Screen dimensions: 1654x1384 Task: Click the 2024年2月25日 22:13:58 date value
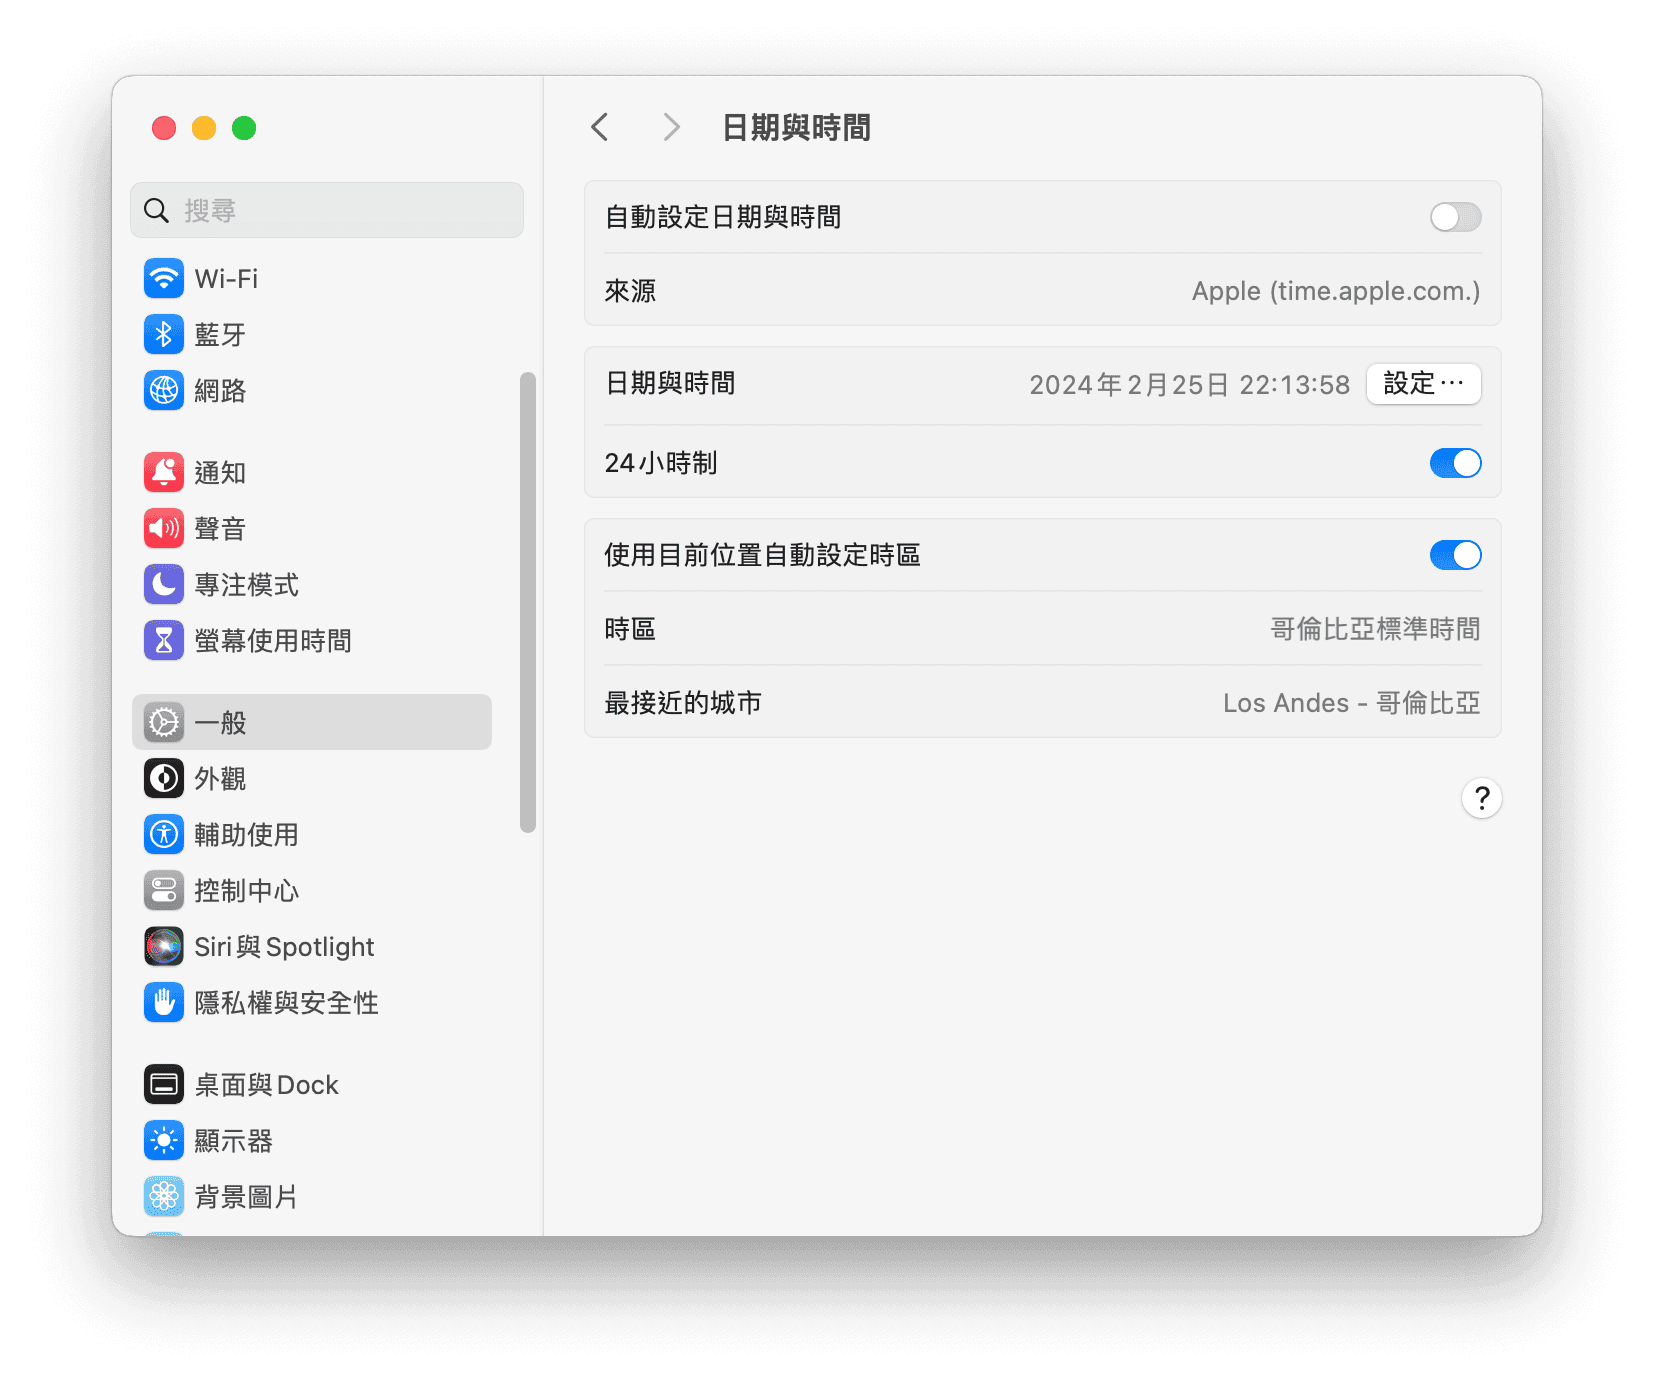1189,384
